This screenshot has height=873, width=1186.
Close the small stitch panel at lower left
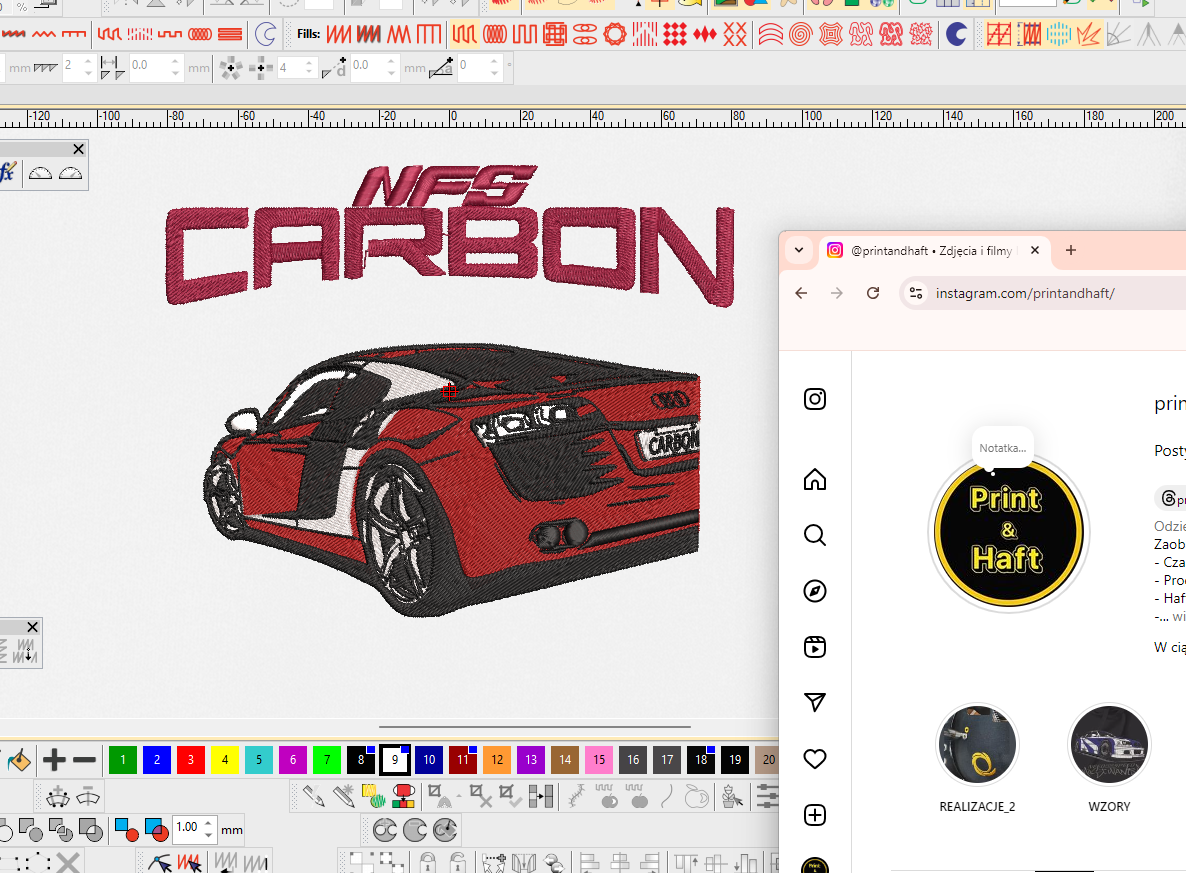click(x=33, y=627)
